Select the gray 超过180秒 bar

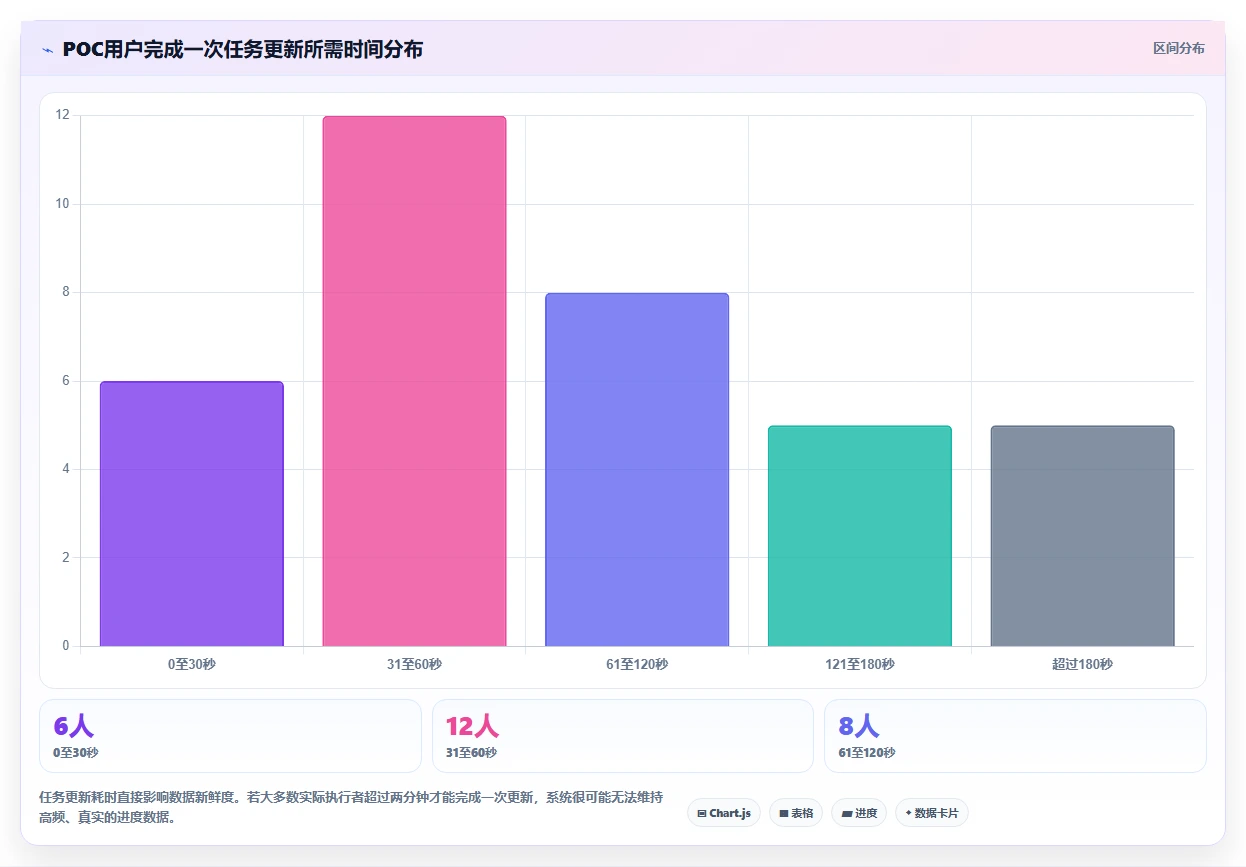[x=1082, y=536]
